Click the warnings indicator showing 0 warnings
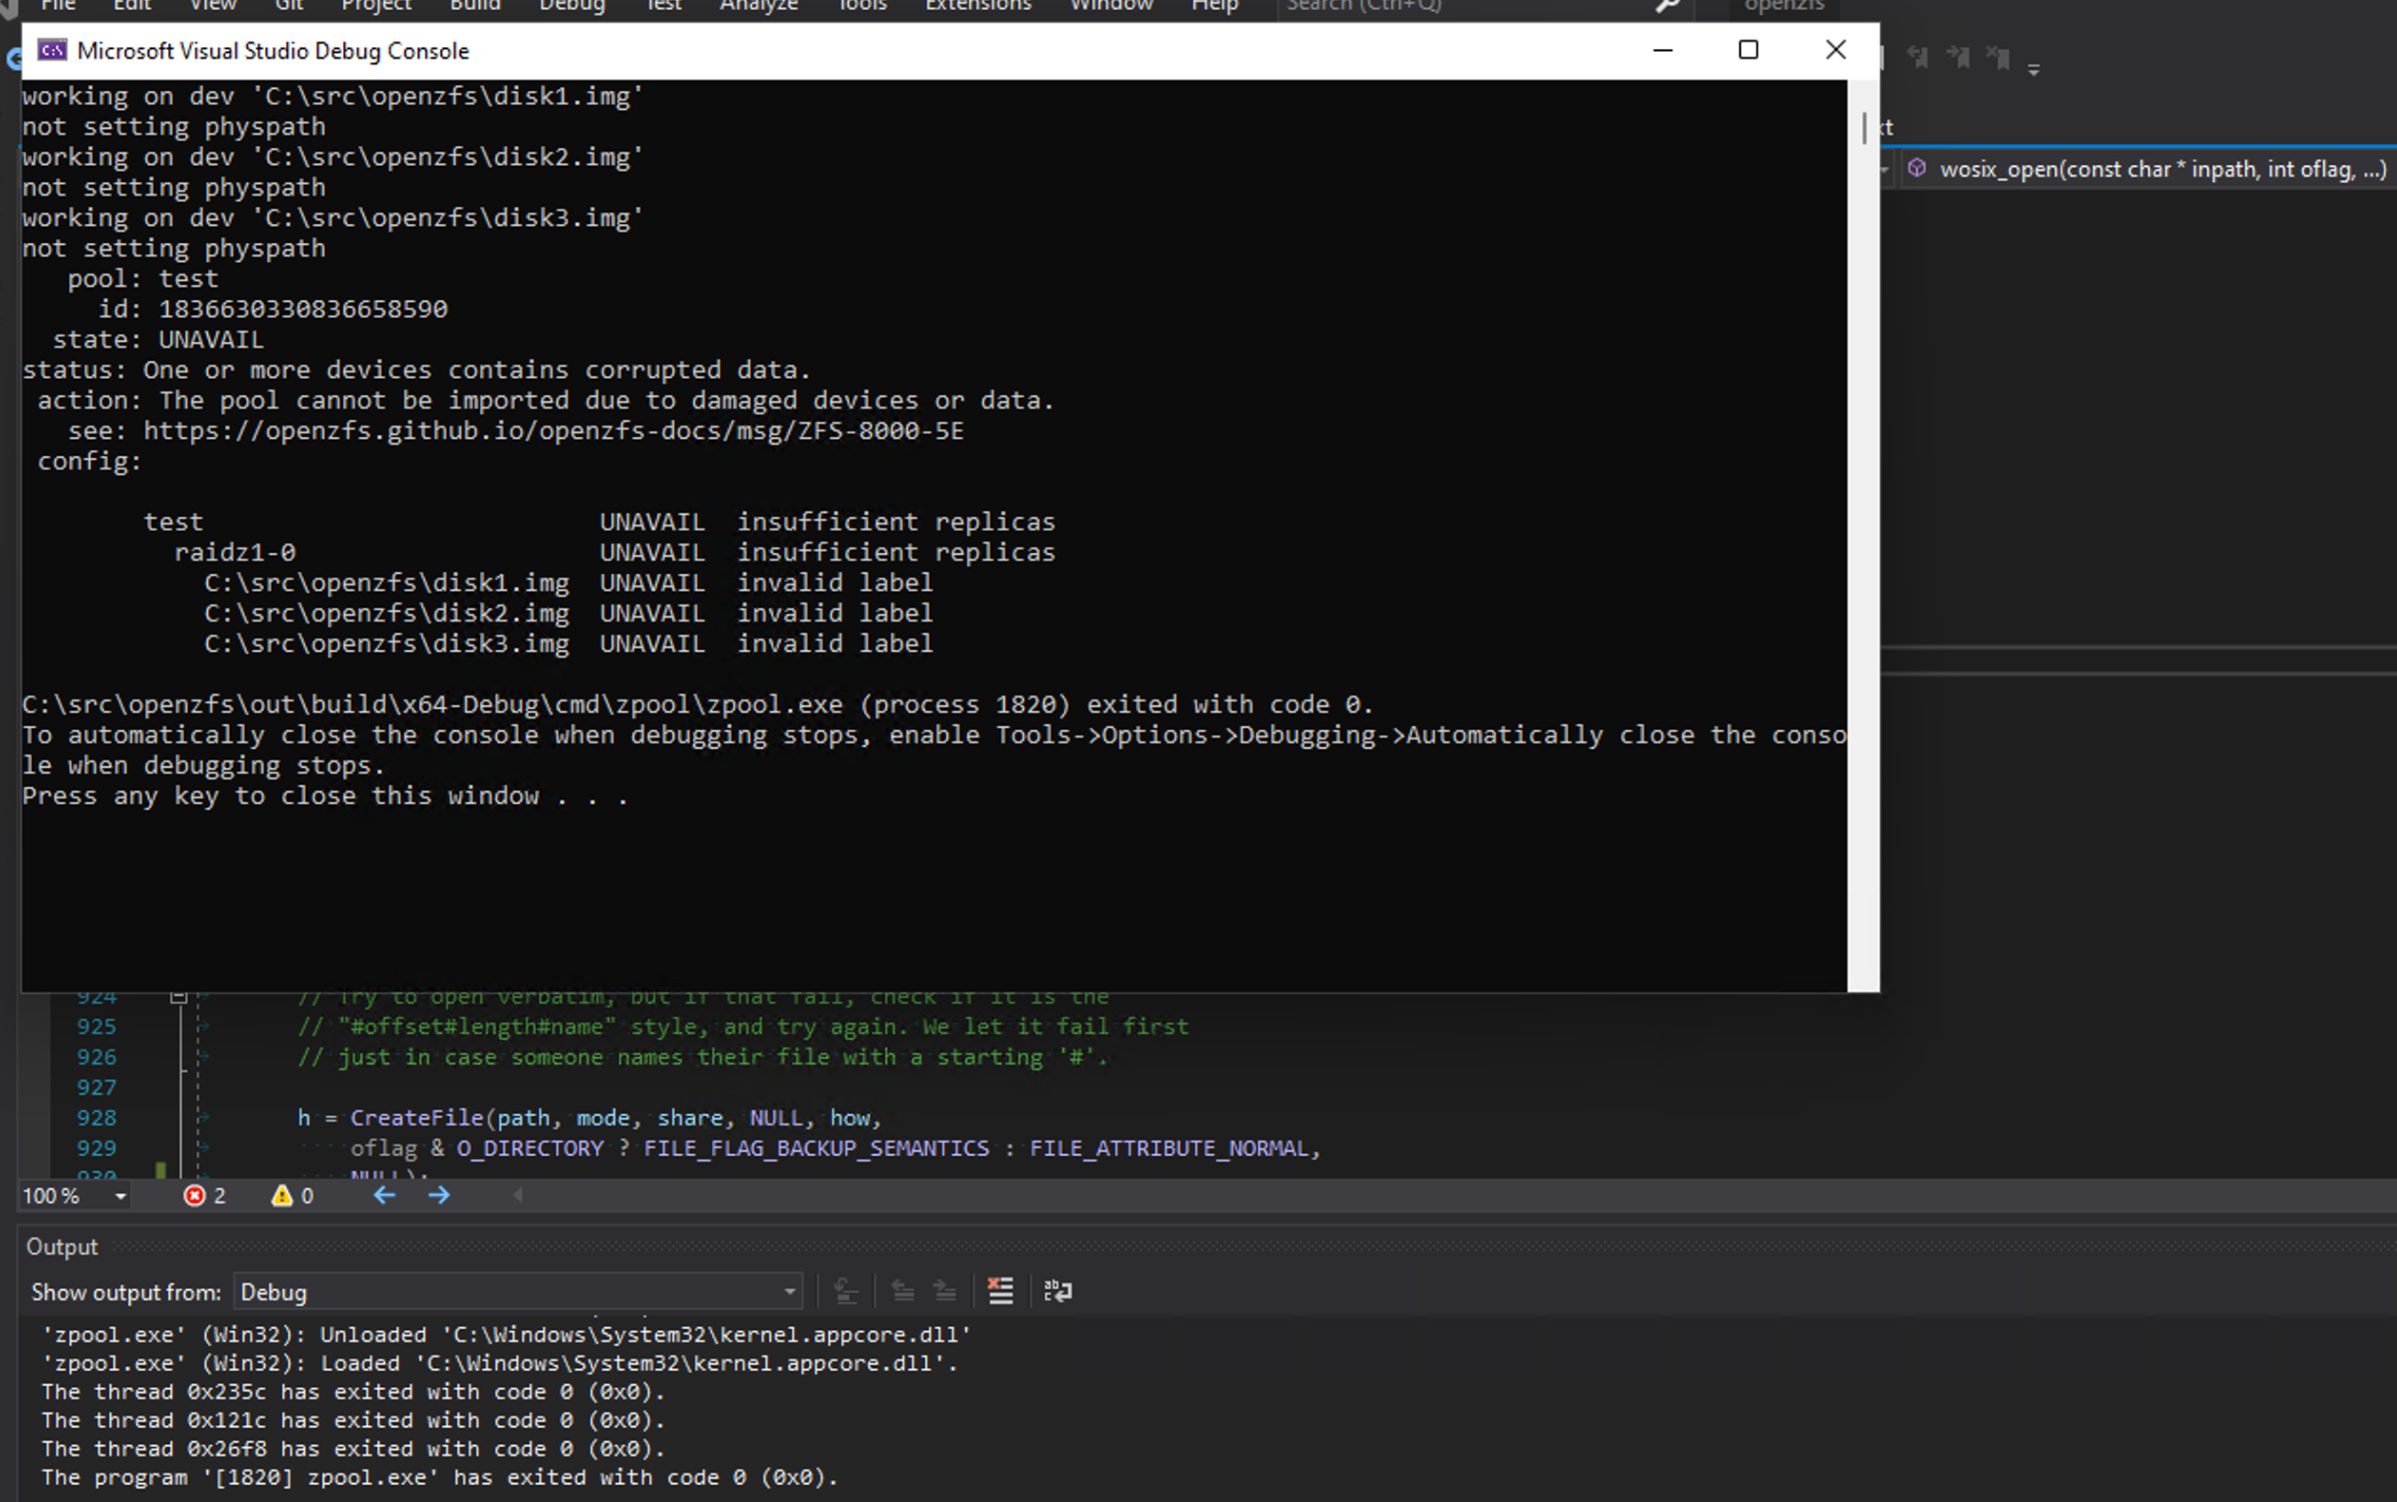2397x1502 pixels. 290,1195
